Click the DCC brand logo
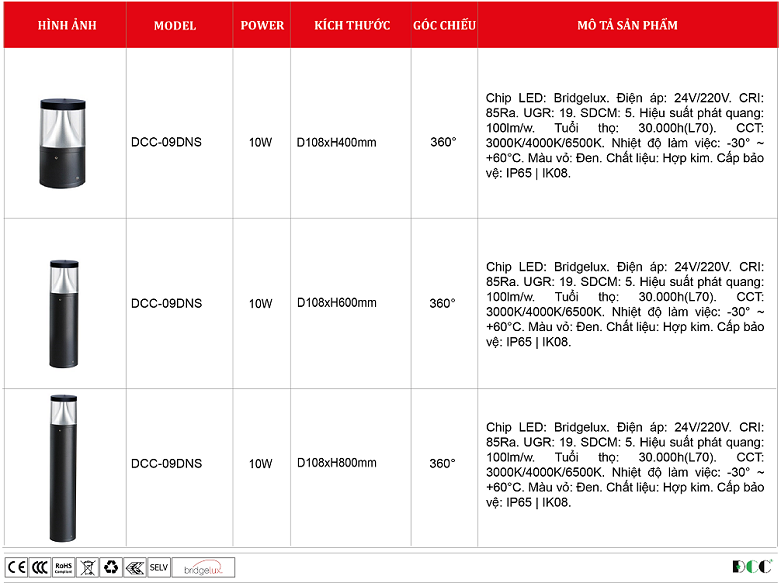 tap(752, 567)
